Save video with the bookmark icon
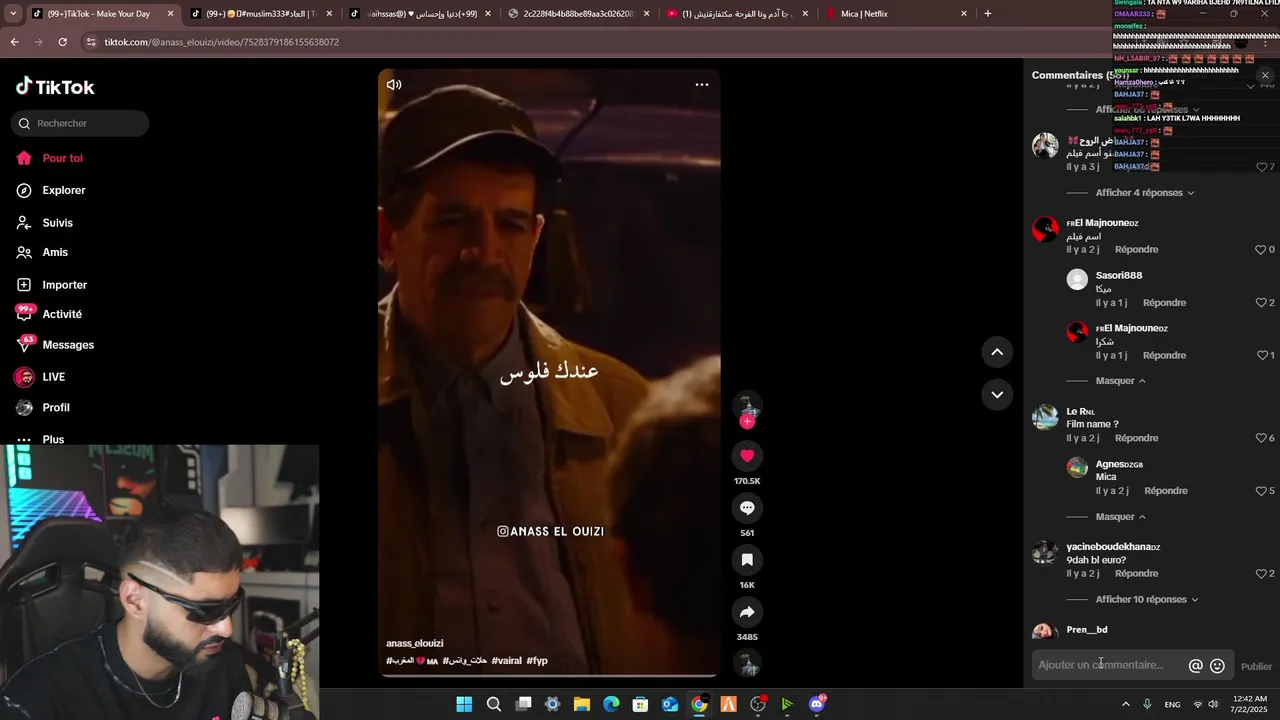The height and width of the screenshot is (720, 1280). [747, 560]
